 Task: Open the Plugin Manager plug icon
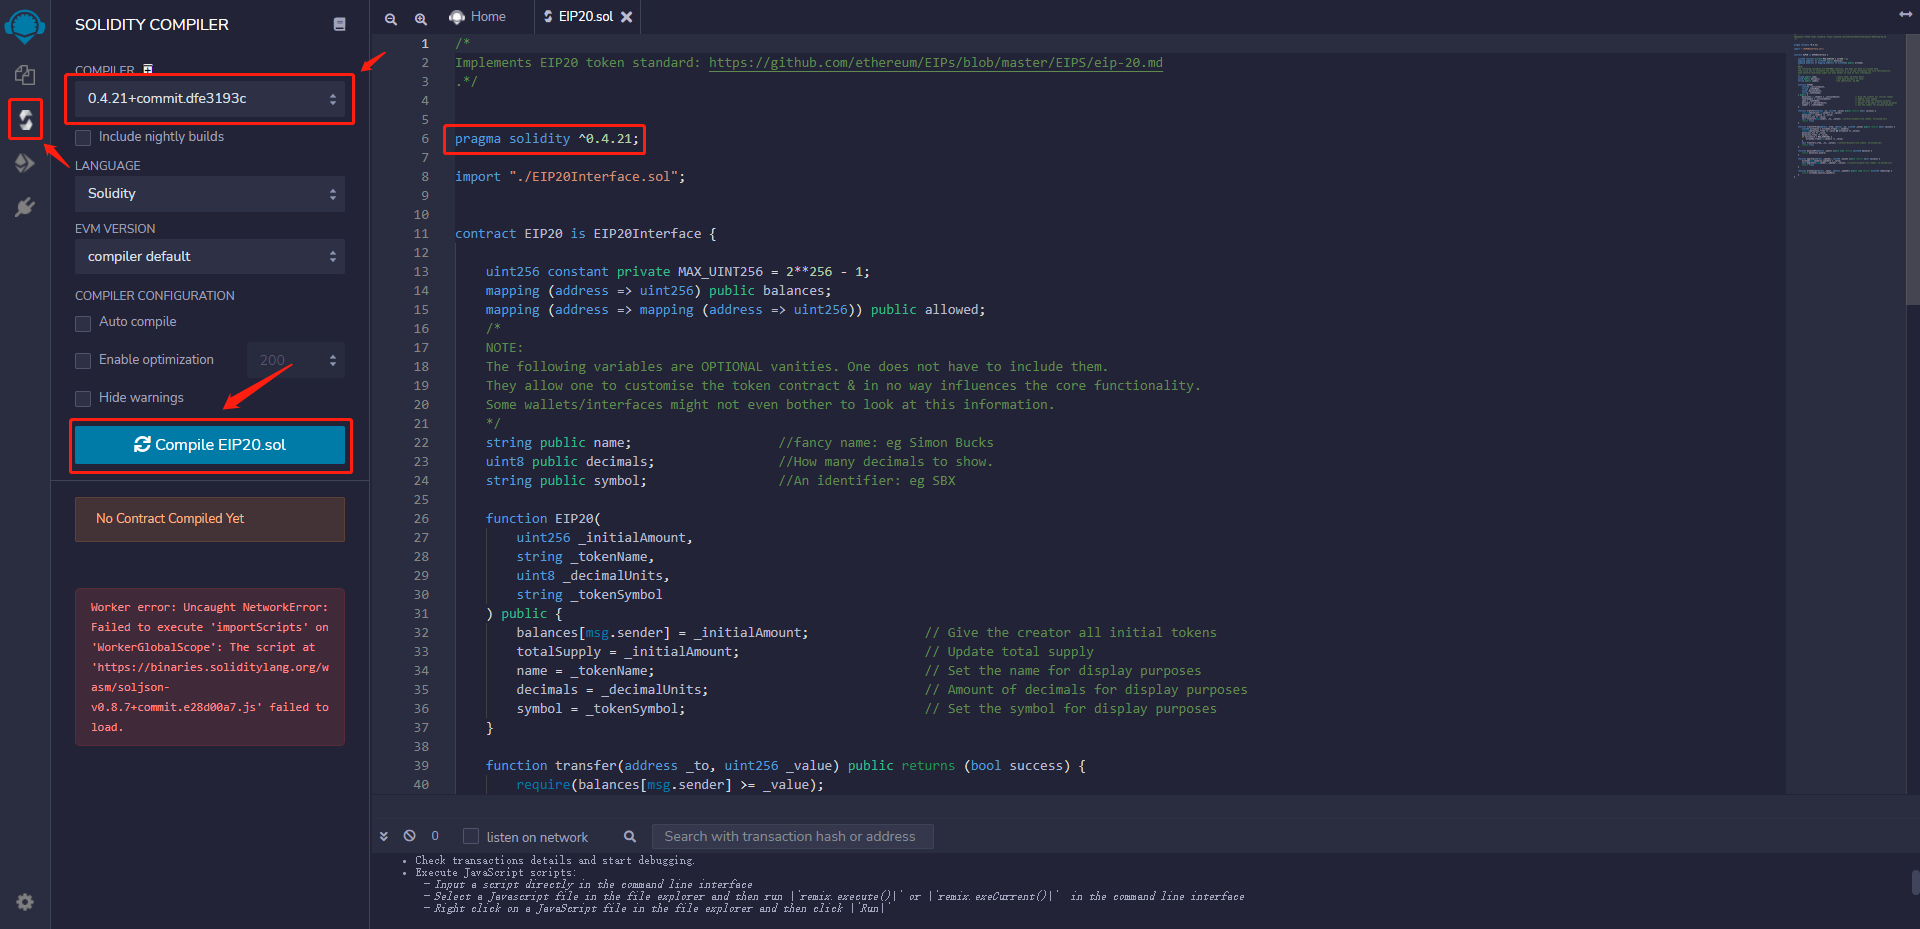click(25, 207)
